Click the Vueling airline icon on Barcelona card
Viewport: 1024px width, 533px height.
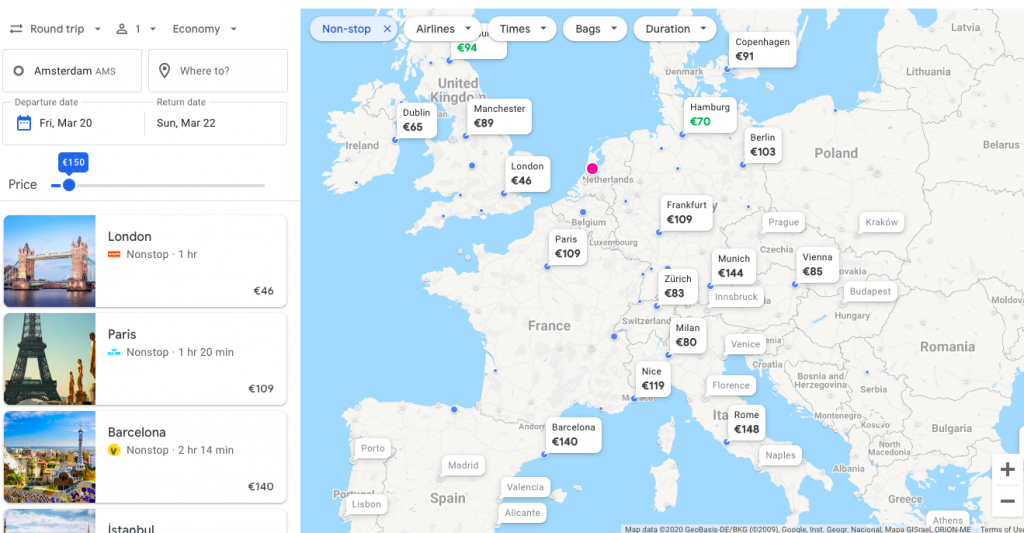(x=114, y=450)
